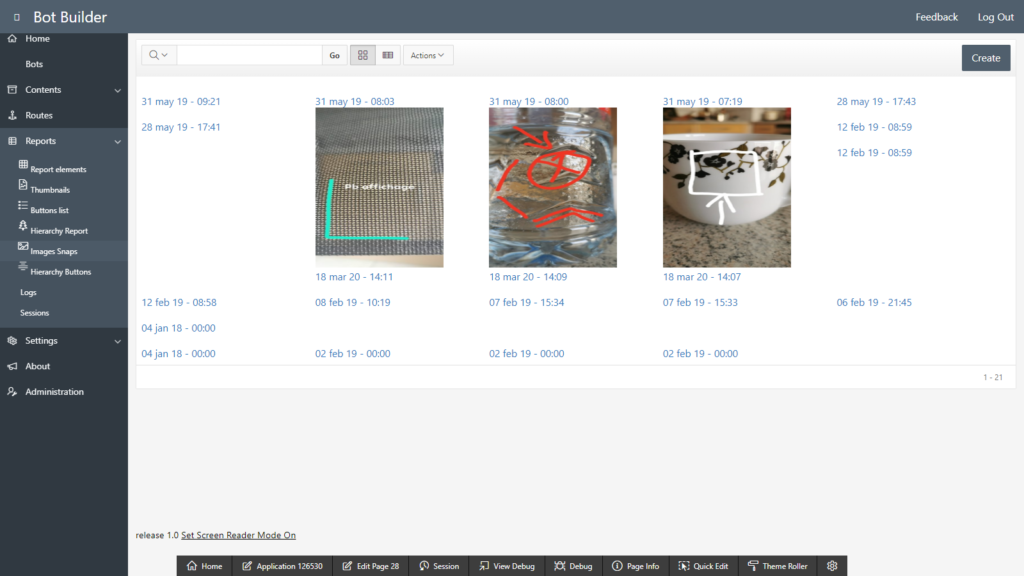Image resolution: width=1024 pixels, height=576 pixels.
Task: Open the search column selector dropdown
Action: tap(159, 56)
